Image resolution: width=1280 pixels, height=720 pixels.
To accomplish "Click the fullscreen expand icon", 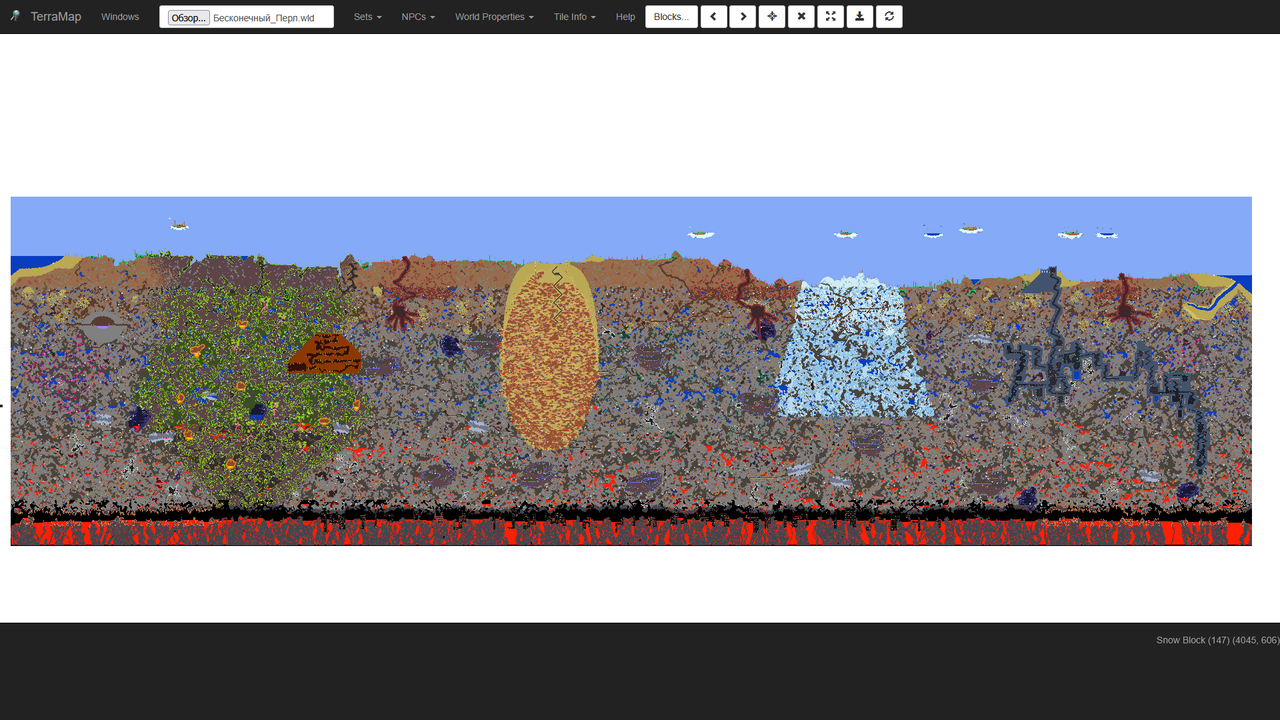I will tap(830, 17).
